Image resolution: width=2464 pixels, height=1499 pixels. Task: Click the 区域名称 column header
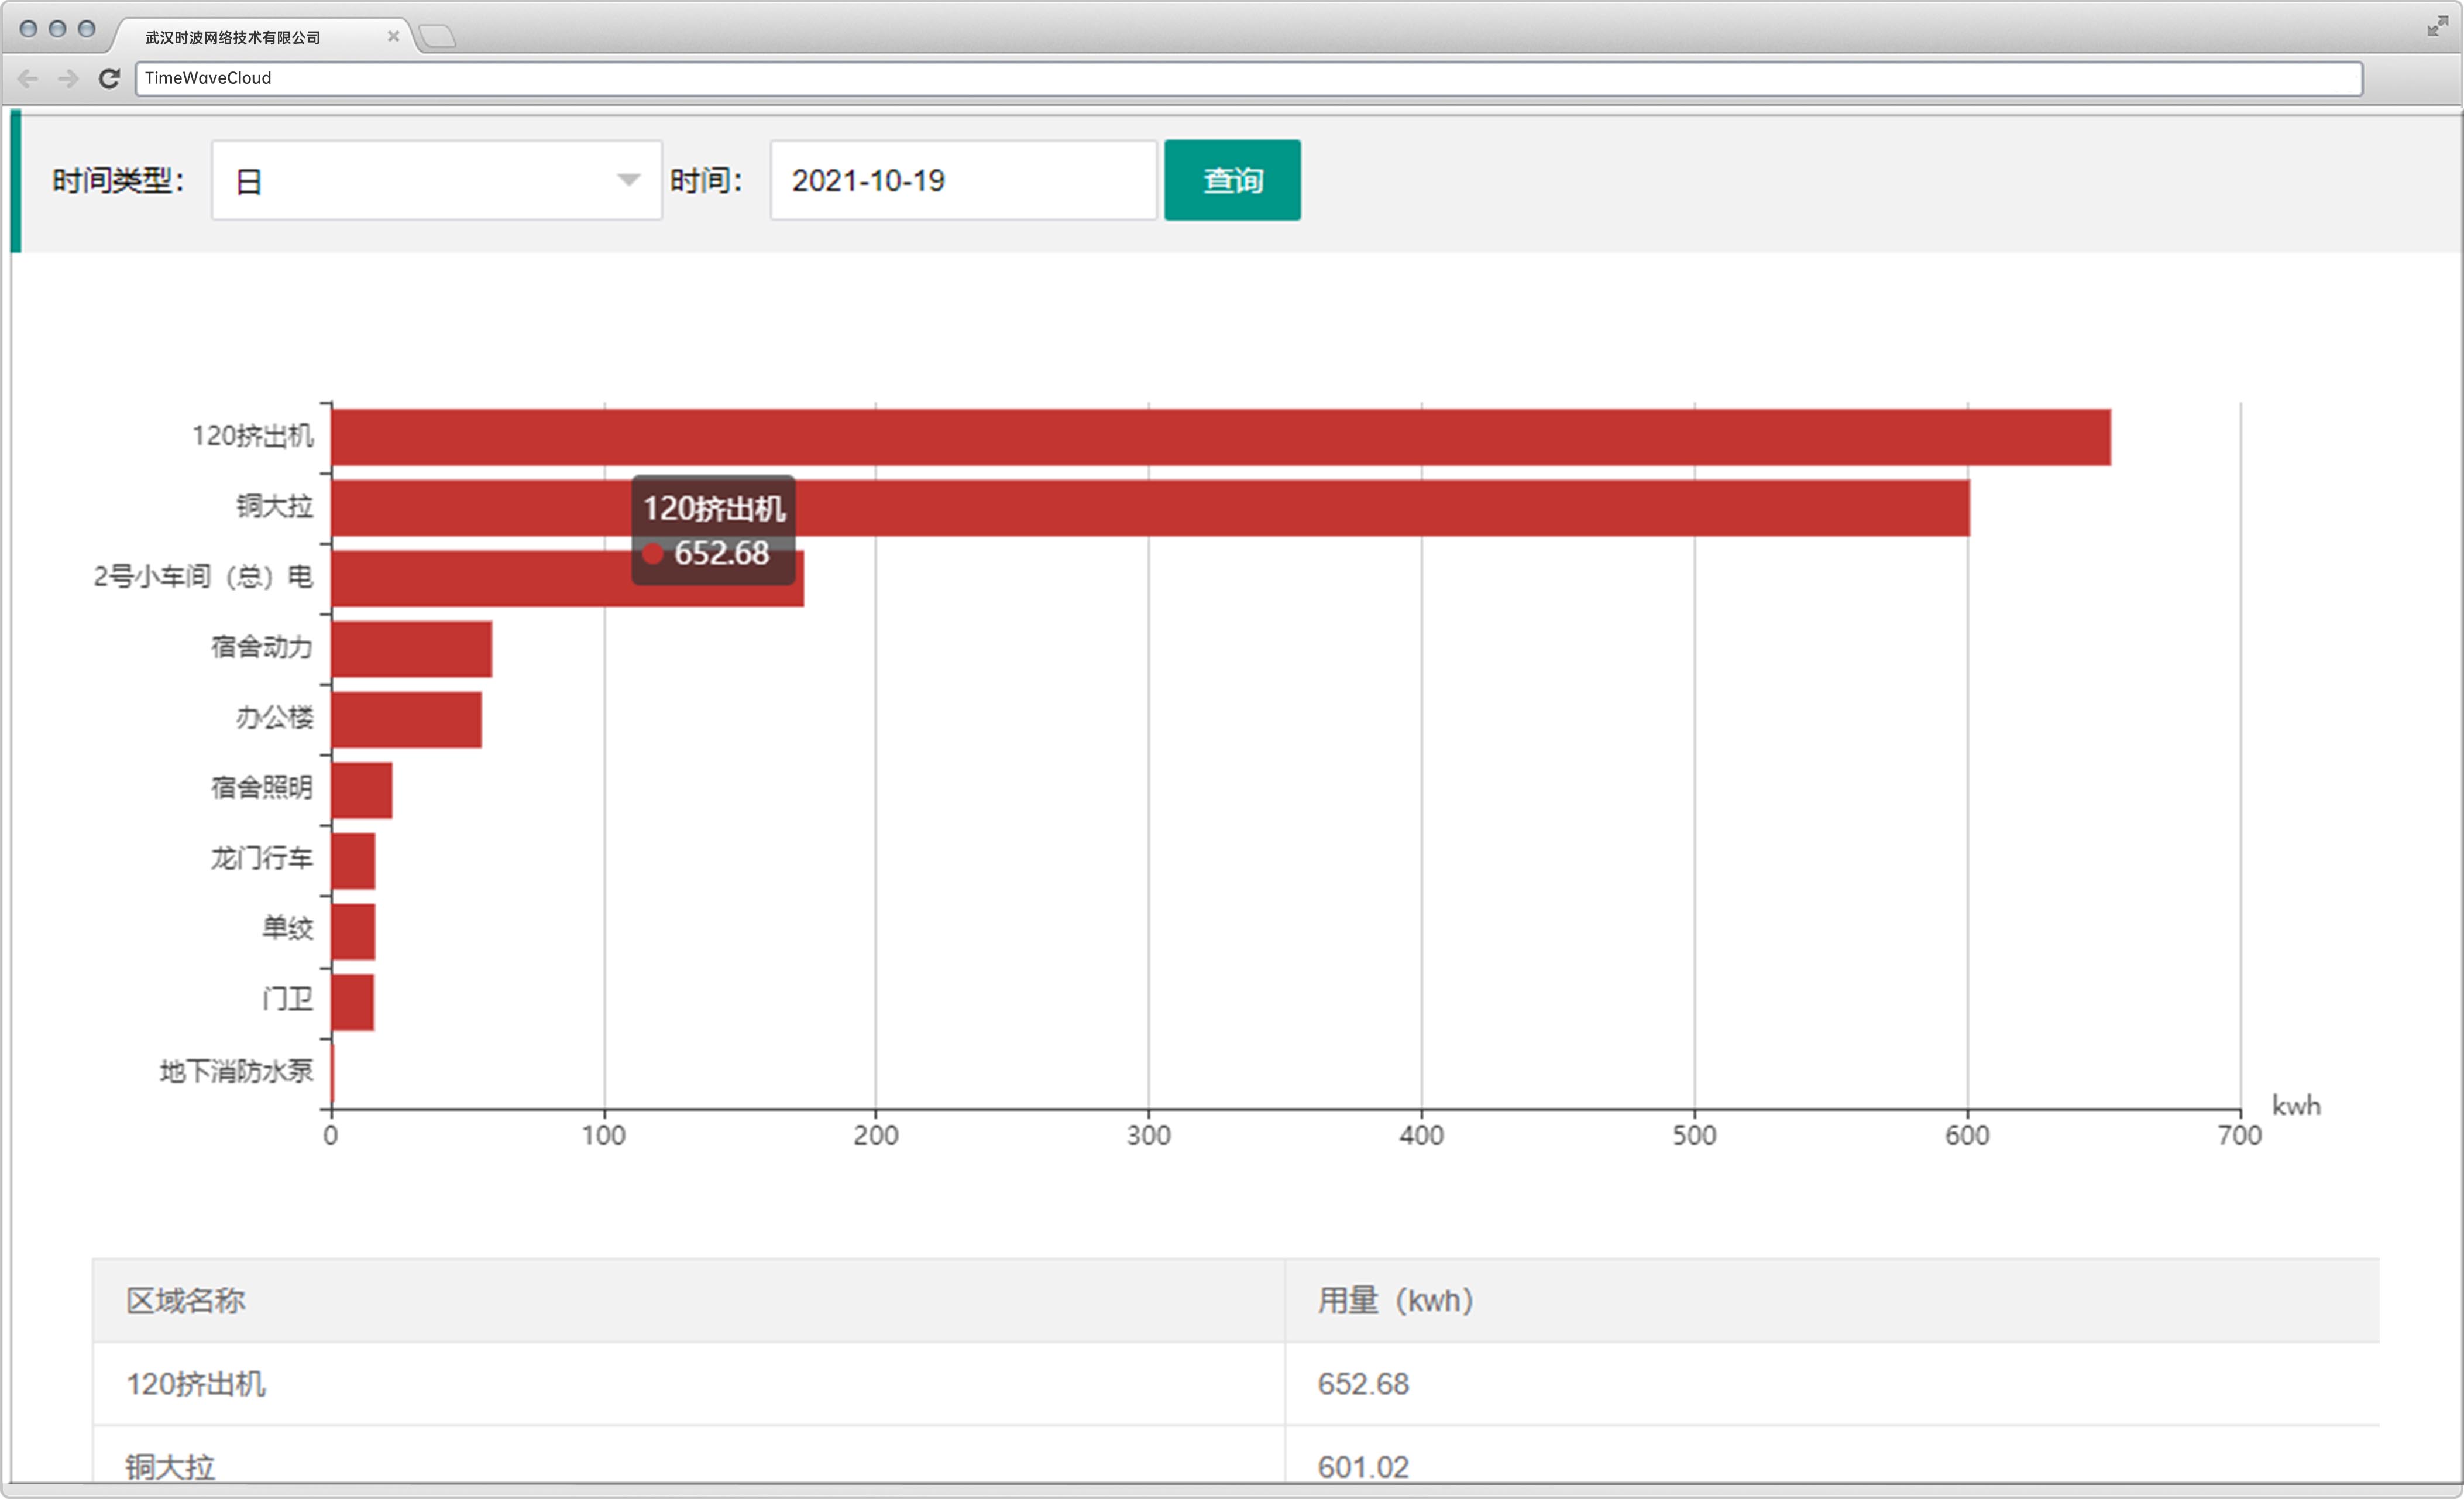tap(688, 1300)
